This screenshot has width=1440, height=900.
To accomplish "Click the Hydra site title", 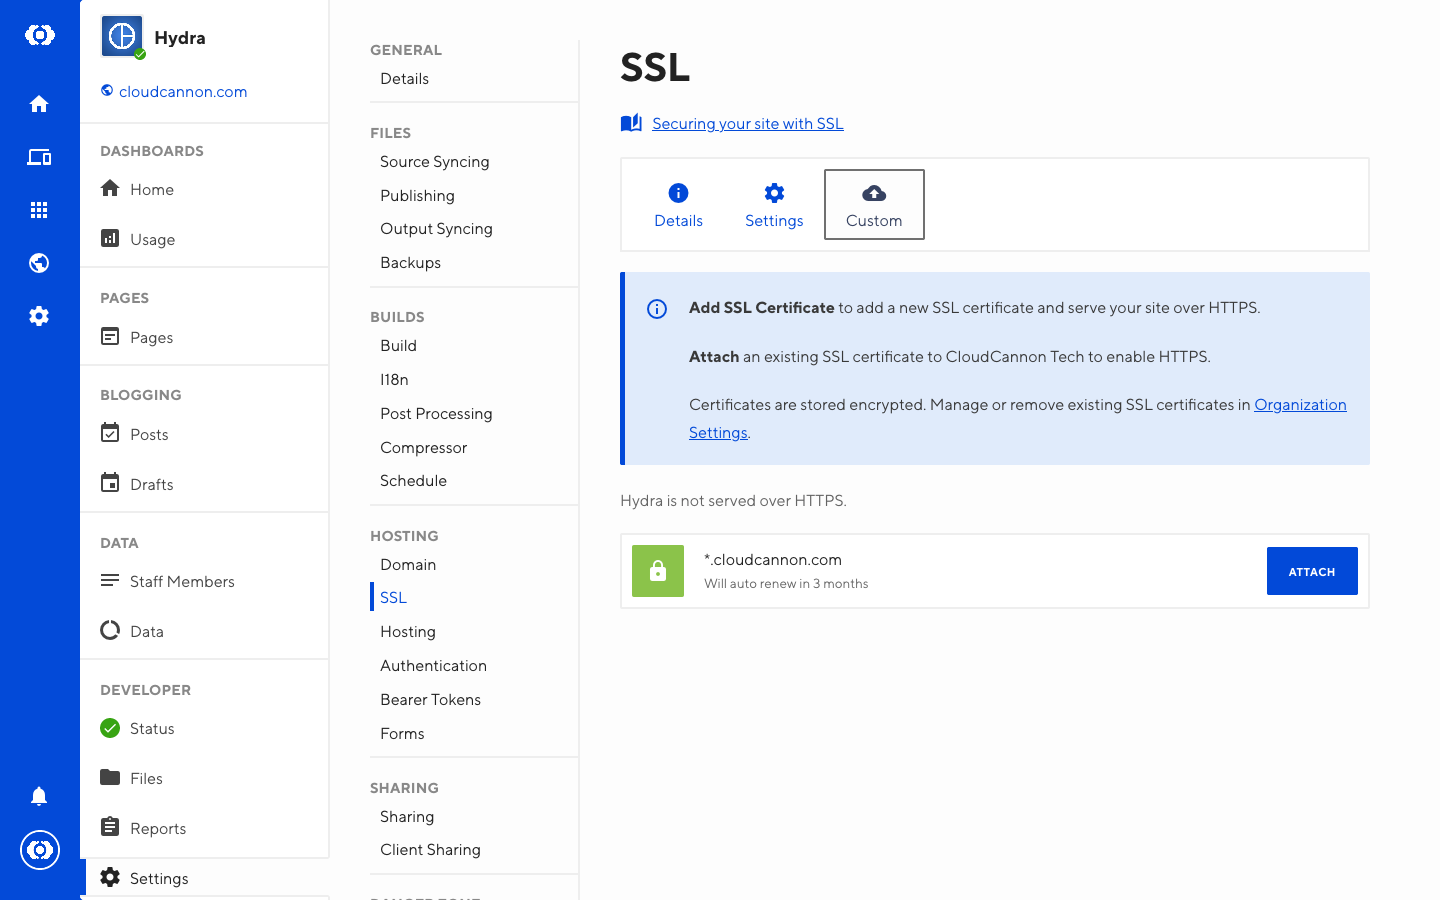I will (180, 38).
